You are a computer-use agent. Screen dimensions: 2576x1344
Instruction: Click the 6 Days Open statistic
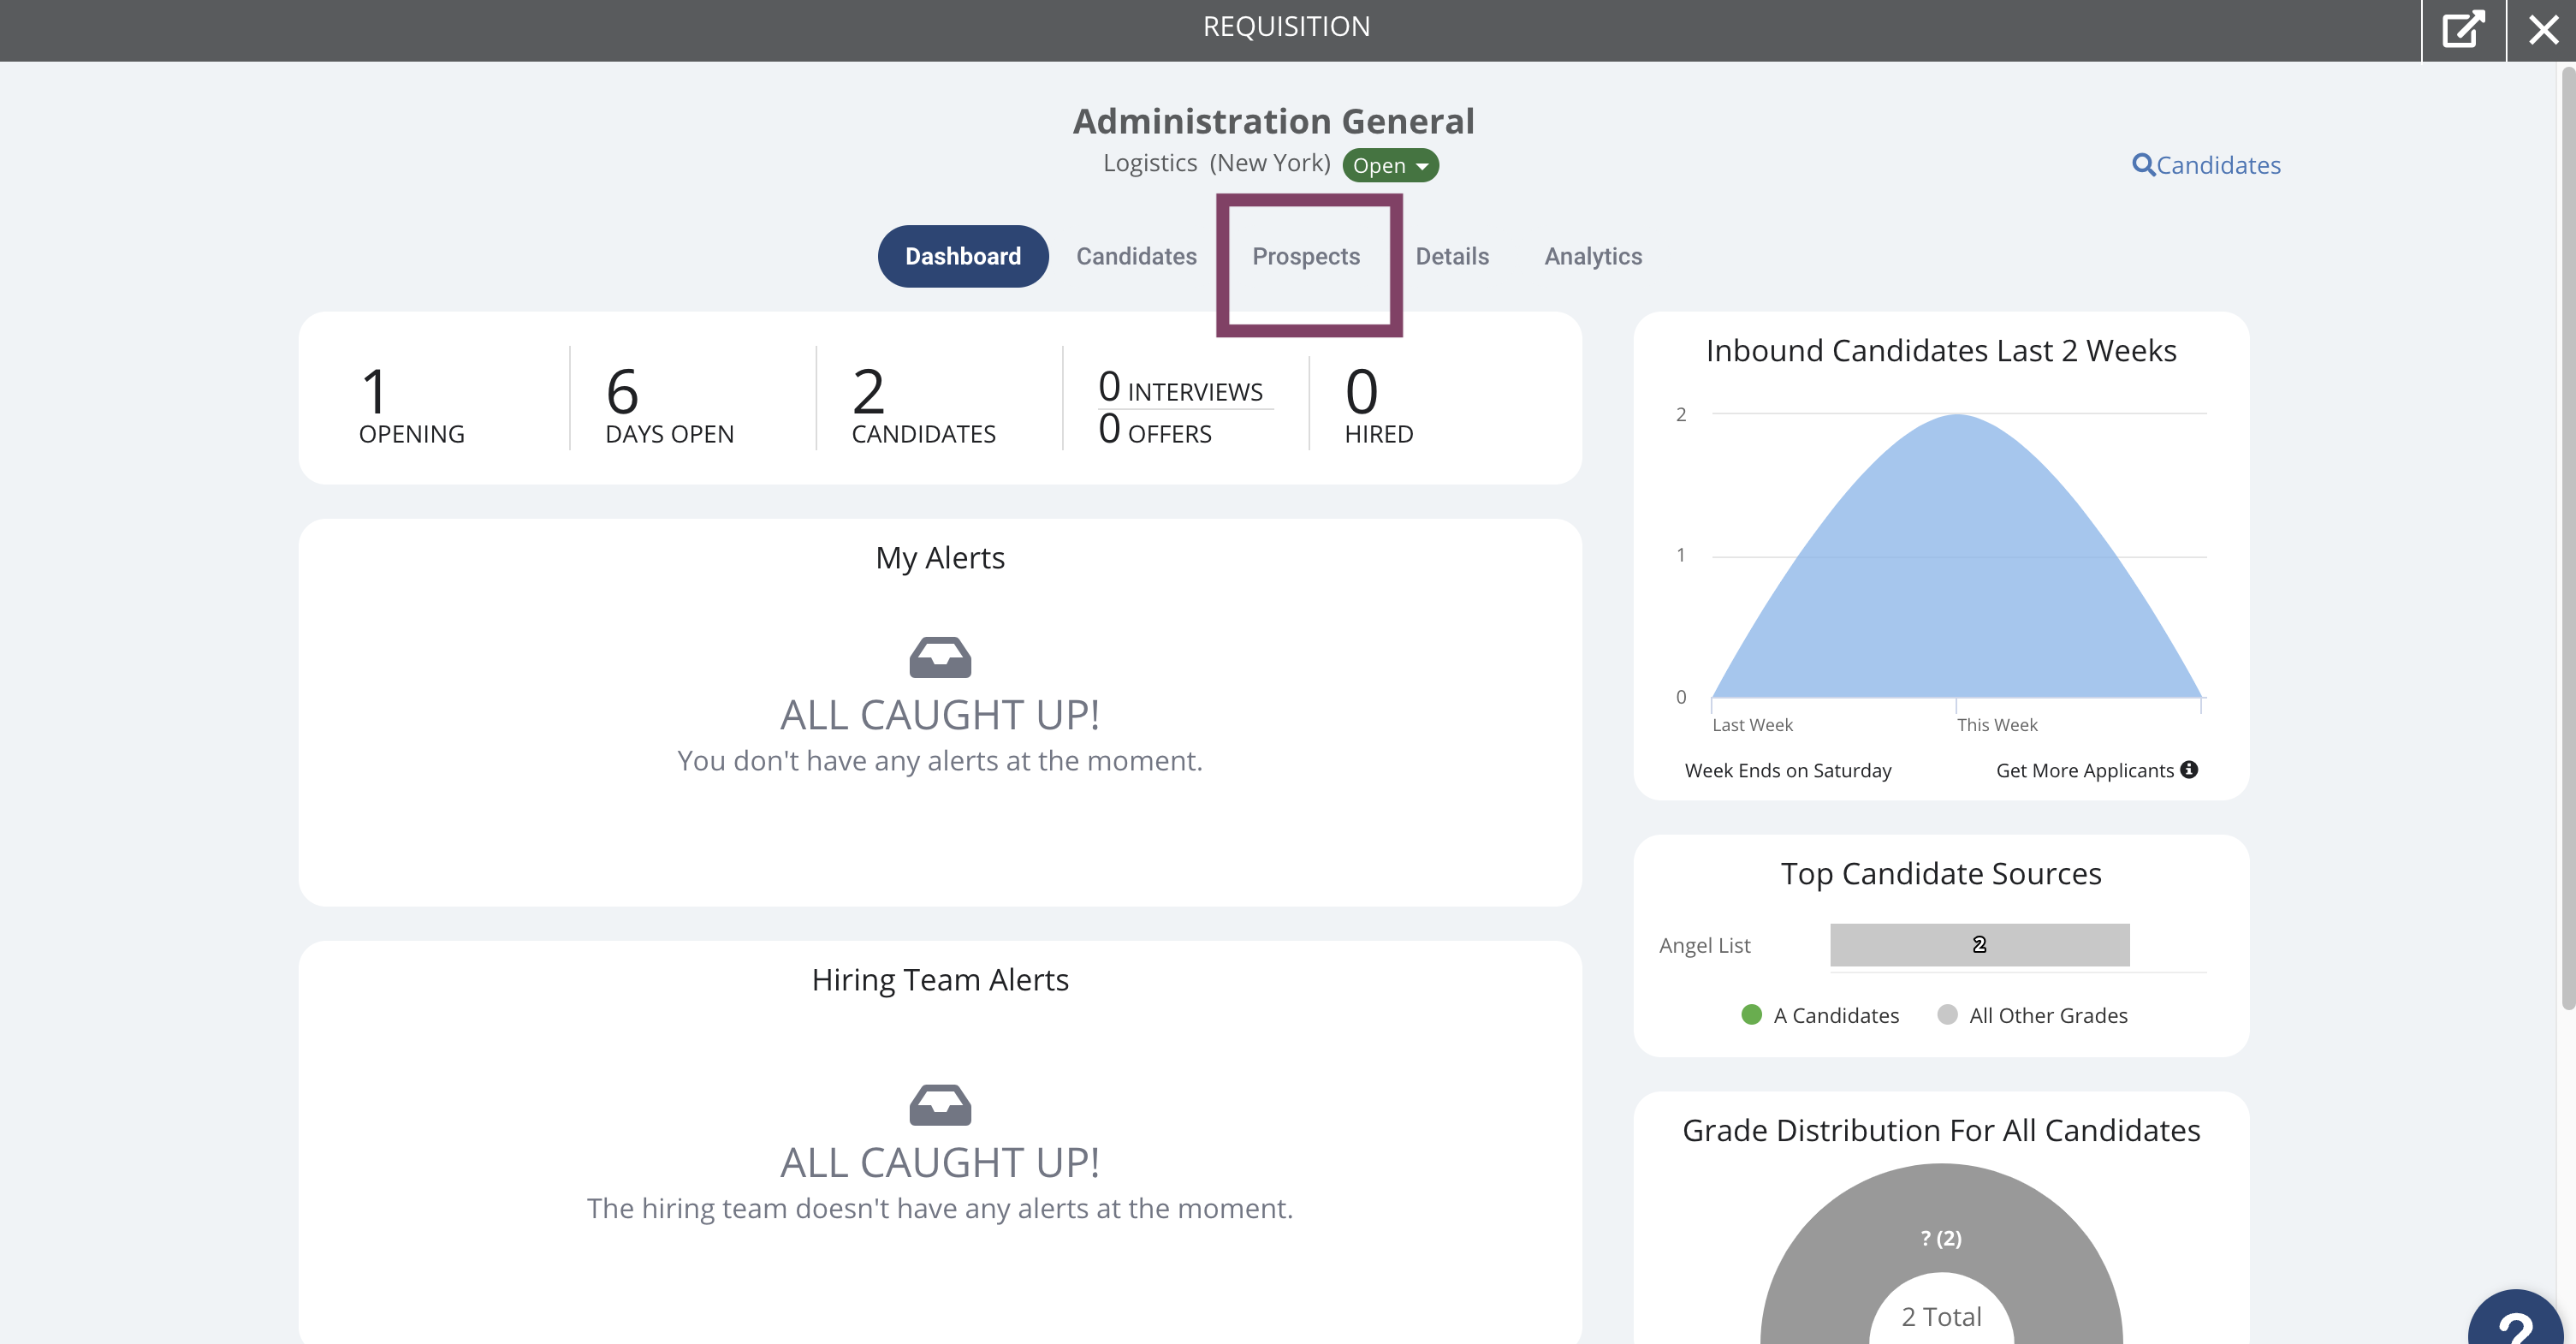pos(670,404)
